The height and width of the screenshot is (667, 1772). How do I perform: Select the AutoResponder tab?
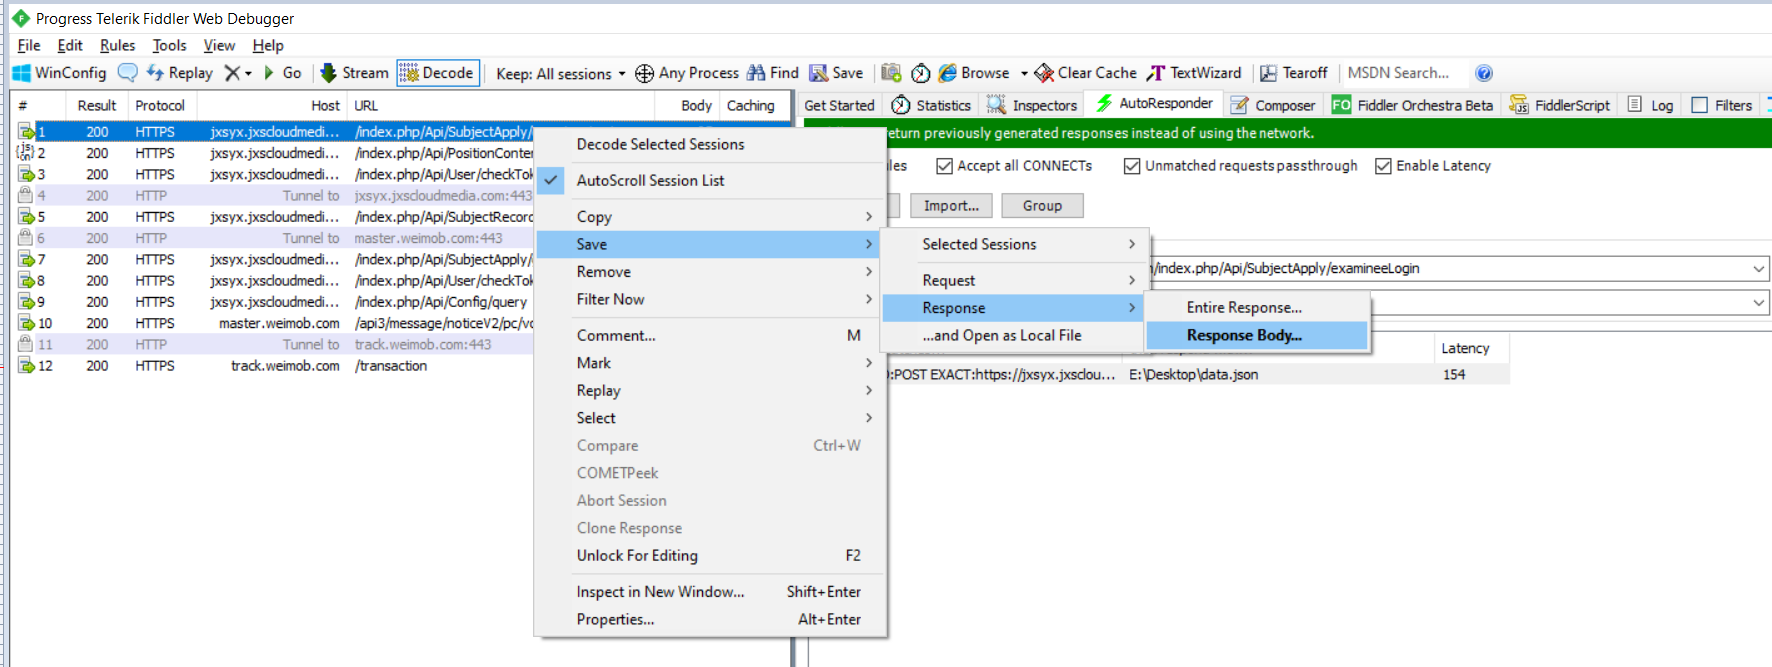point(1154,104)
